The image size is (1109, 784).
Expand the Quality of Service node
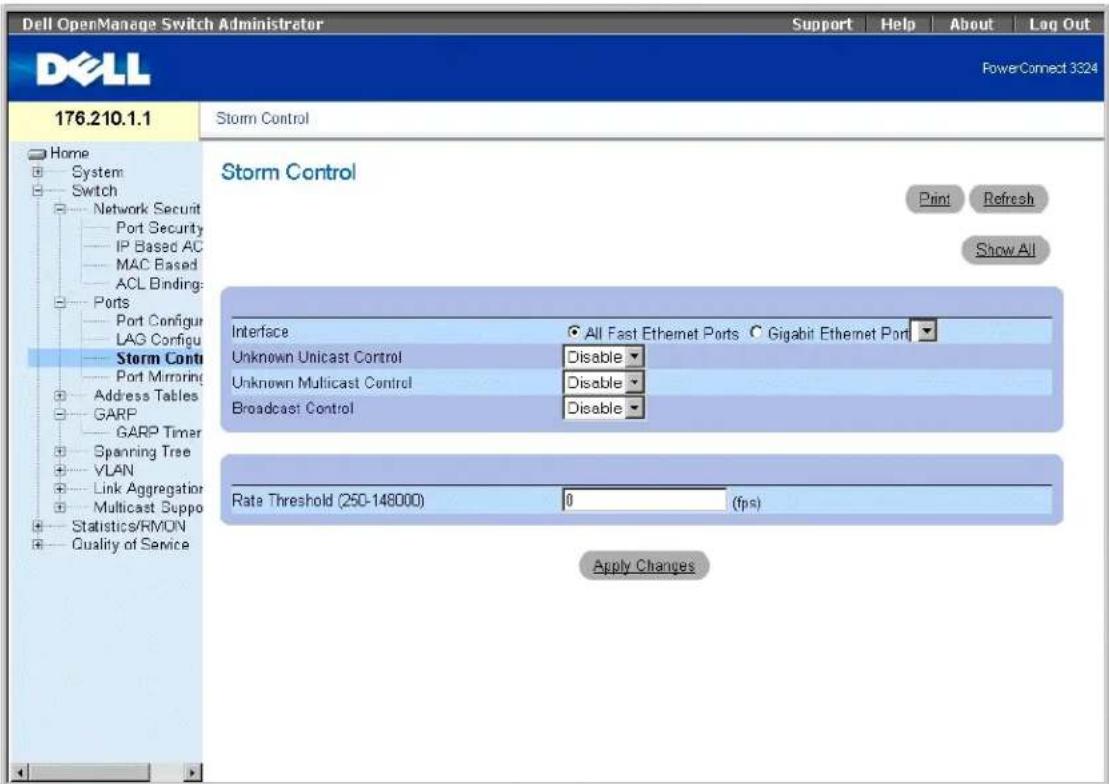[x=37, y=545]
